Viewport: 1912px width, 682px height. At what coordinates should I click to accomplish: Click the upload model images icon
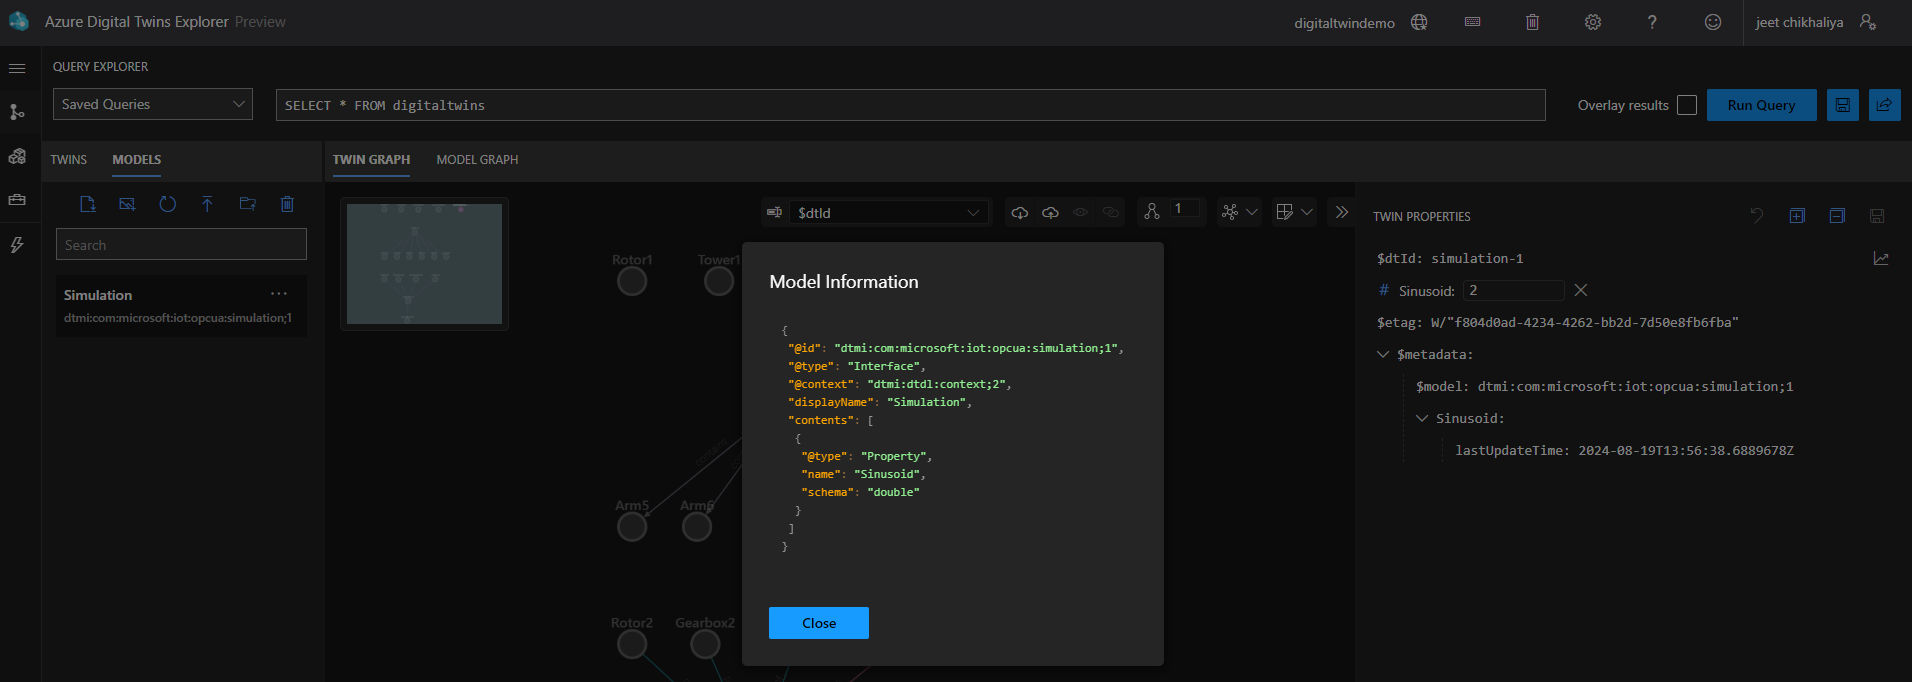tap(127, 204)
